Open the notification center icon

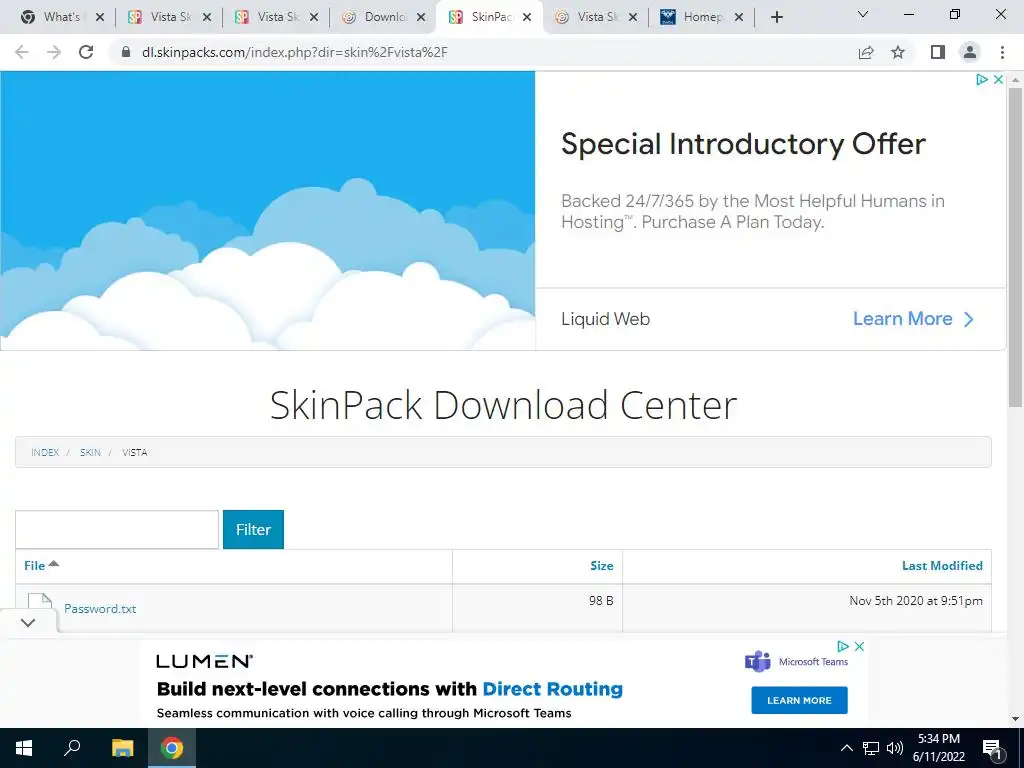tap(993, 748)
